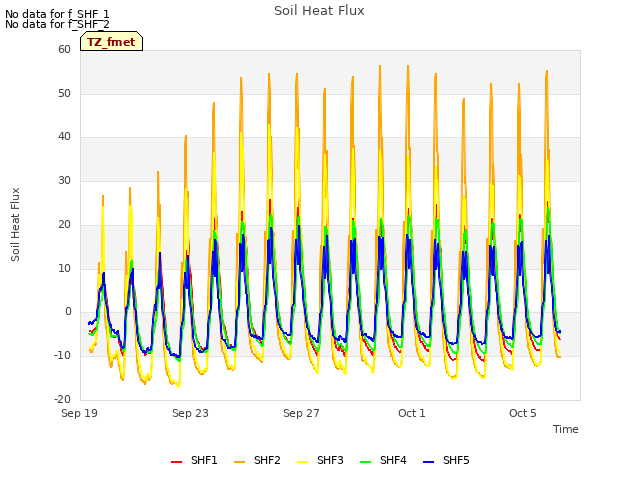The image size is (640, 480).
Task: Click the Time x-axis title
Action: point(566,429)
